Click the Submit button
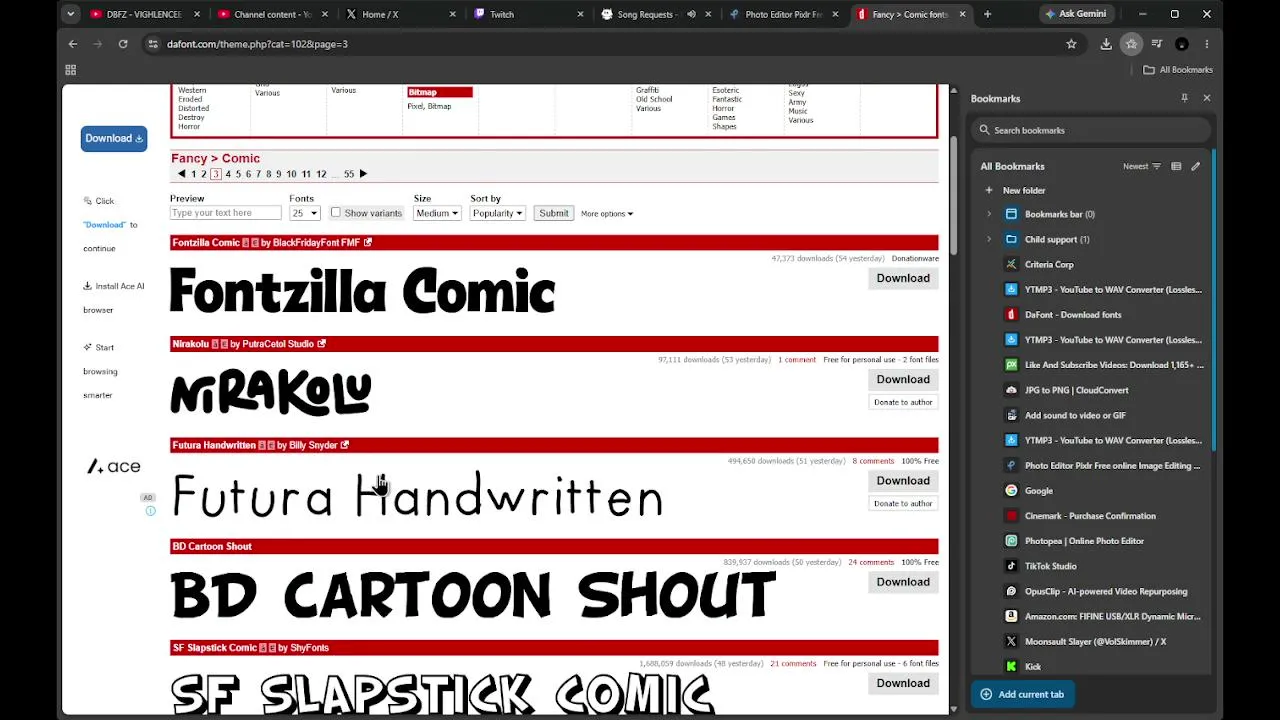1280x720 pixels. tap(553, 213)
